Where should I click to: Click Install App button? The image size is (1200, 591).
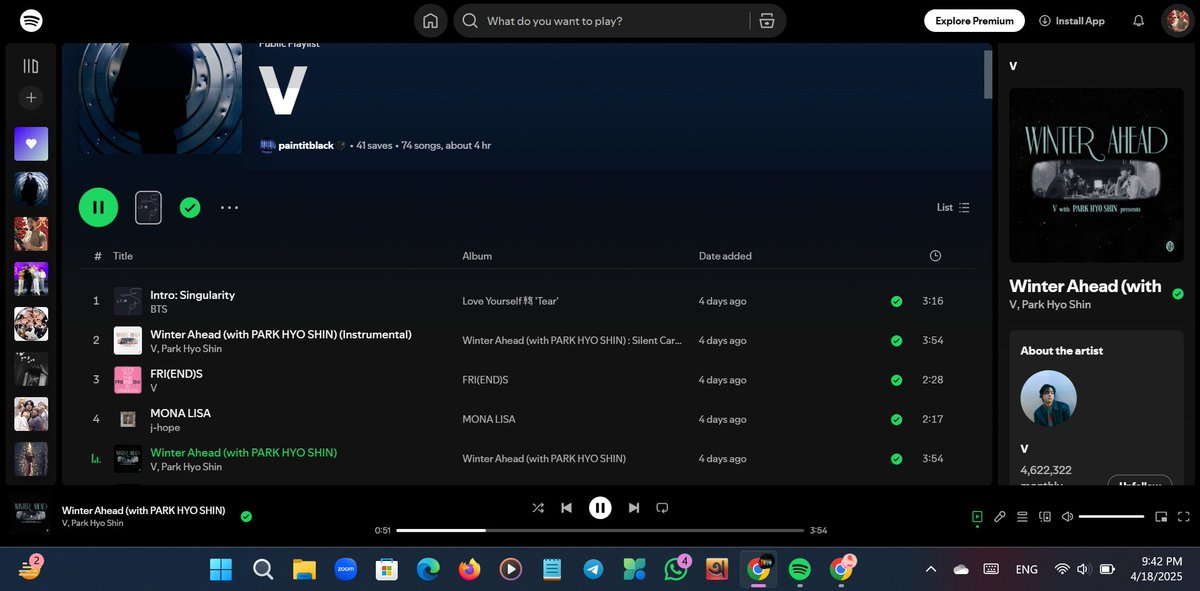tap(1072, 21)
